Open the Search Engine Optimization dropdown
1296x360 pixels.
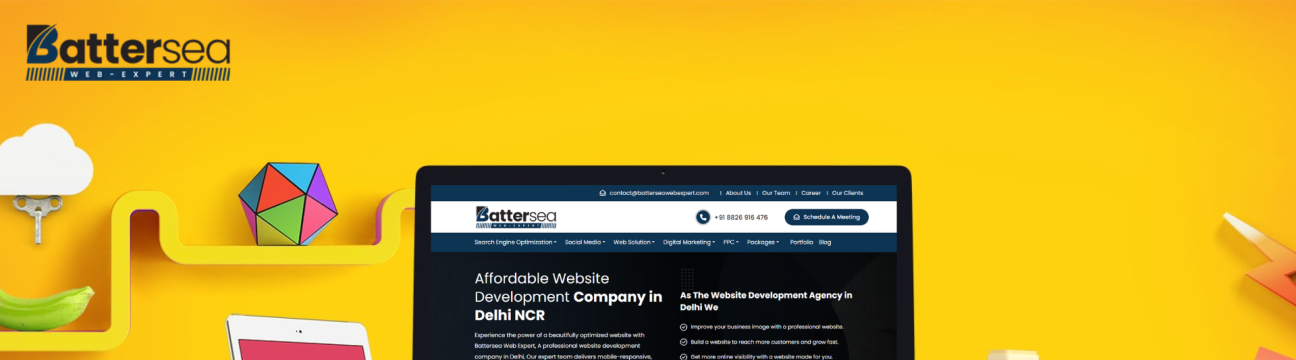coord(516,242)
